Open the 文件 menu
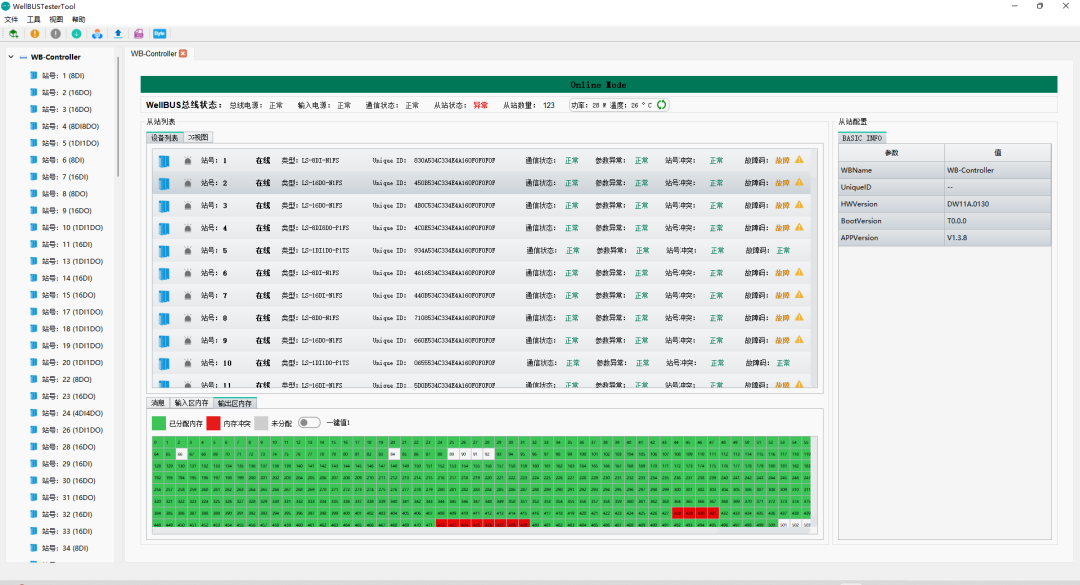The width and height of the screenshot is (1080, 585). pyautogui.click(x=12, y=19)
